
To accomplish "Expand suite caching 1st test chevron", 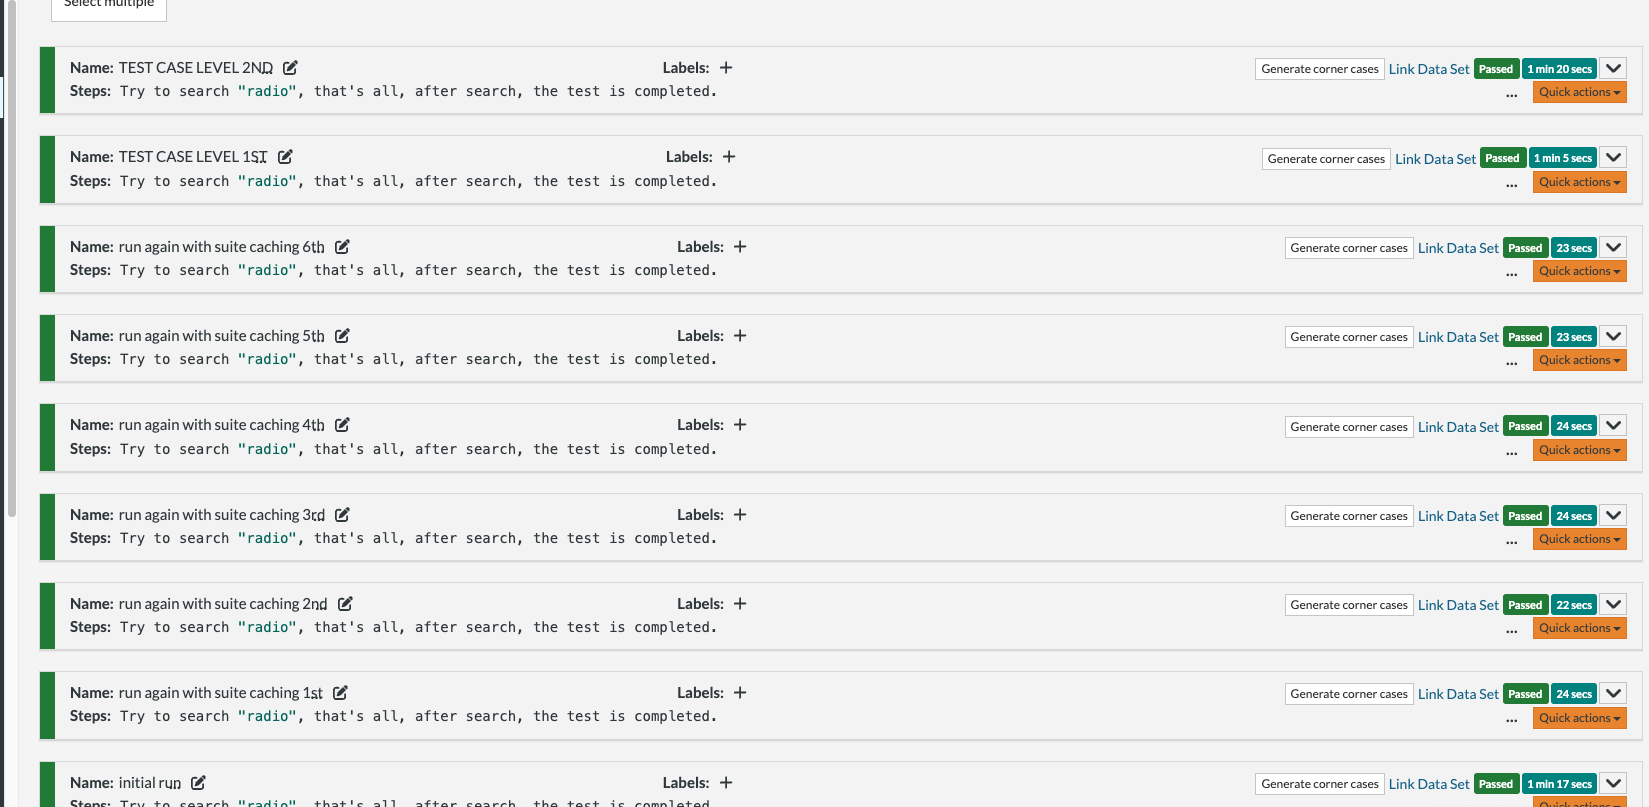I will point(1613,693).
